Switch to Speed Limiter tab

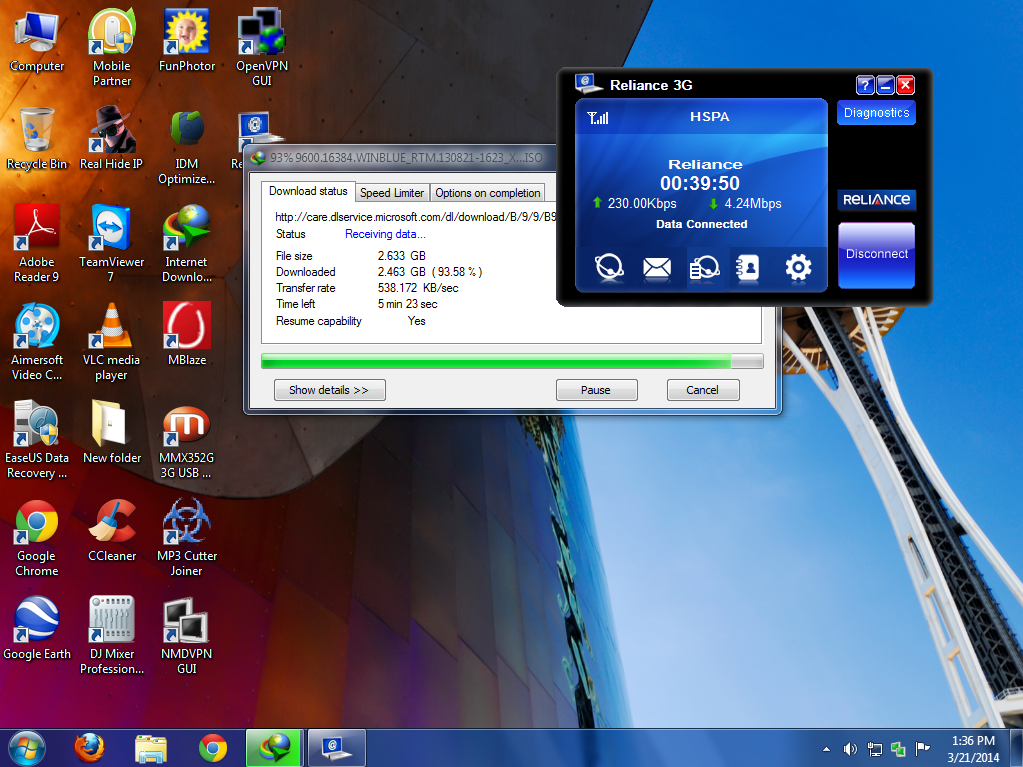[392, 193]
